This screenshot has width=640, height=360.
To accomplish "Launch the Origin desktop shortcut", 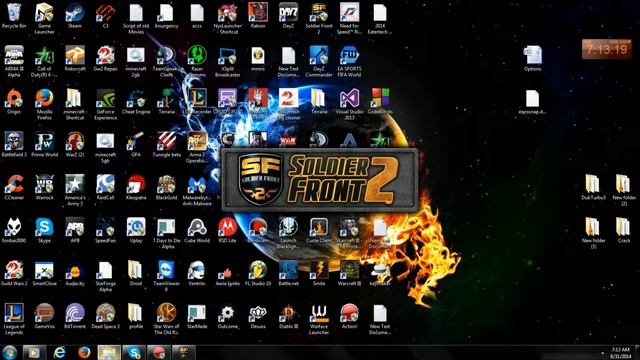I will (14, 102).
